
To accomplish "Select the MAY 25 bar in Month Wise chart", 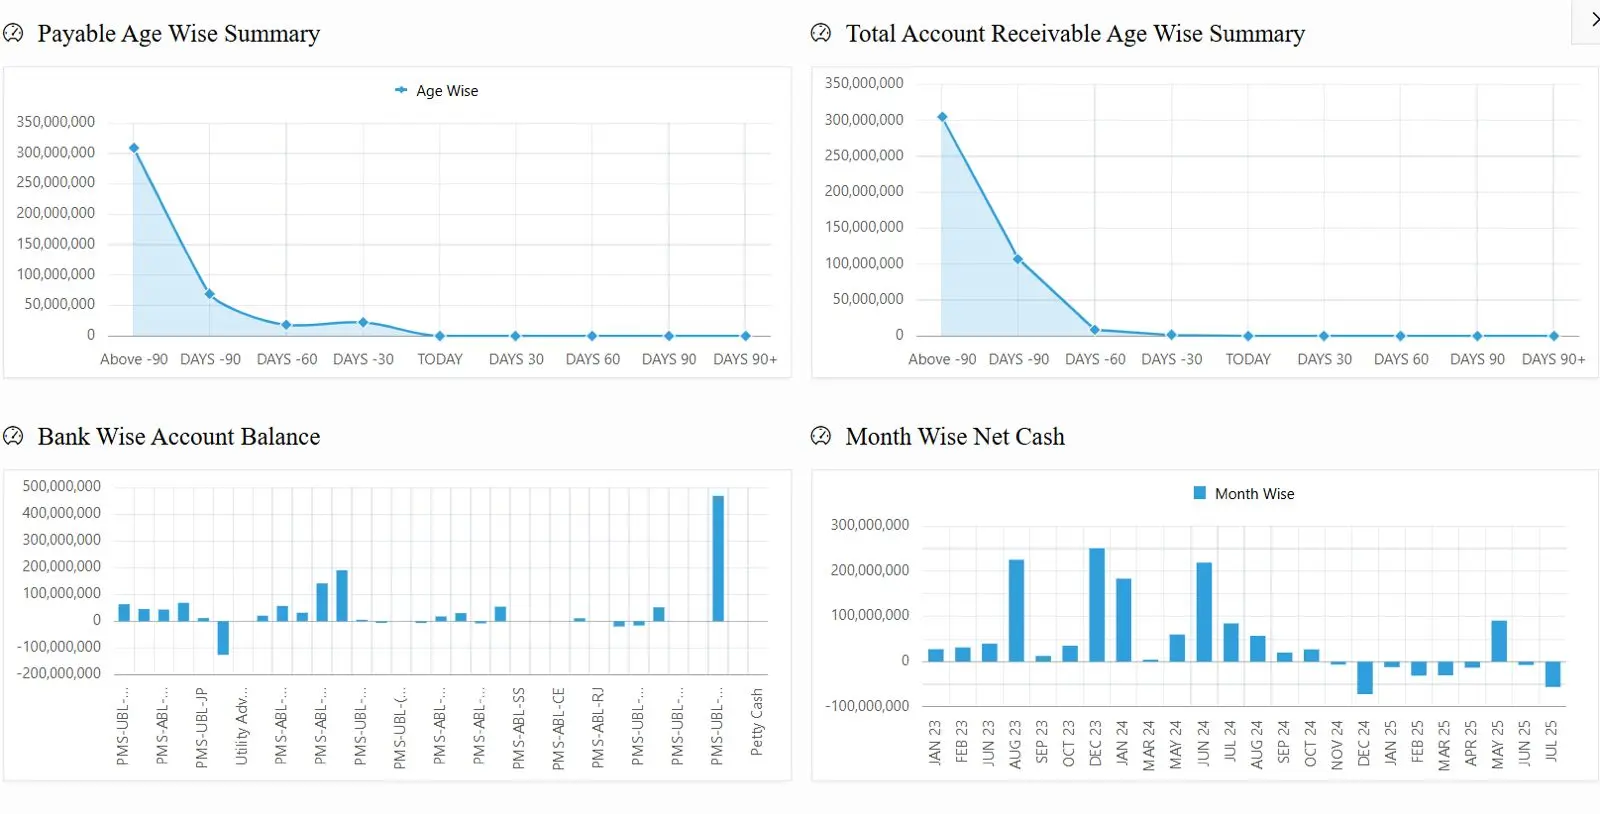I will click(1498, 641).
